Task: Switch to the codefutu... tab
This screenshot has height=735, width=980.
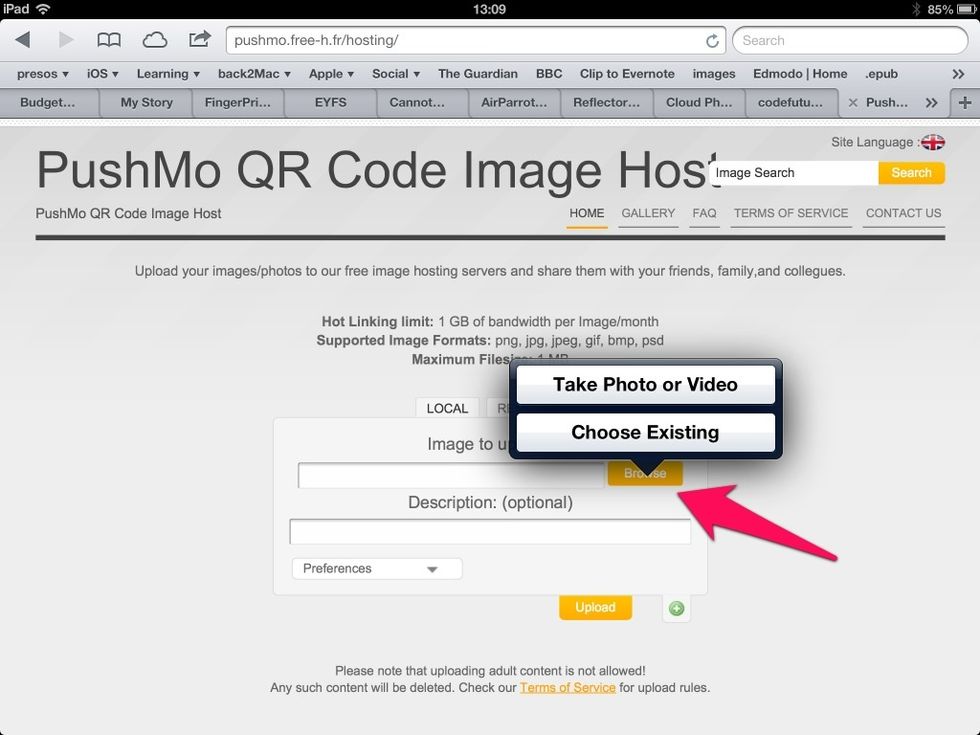Action: coord(790,102)
